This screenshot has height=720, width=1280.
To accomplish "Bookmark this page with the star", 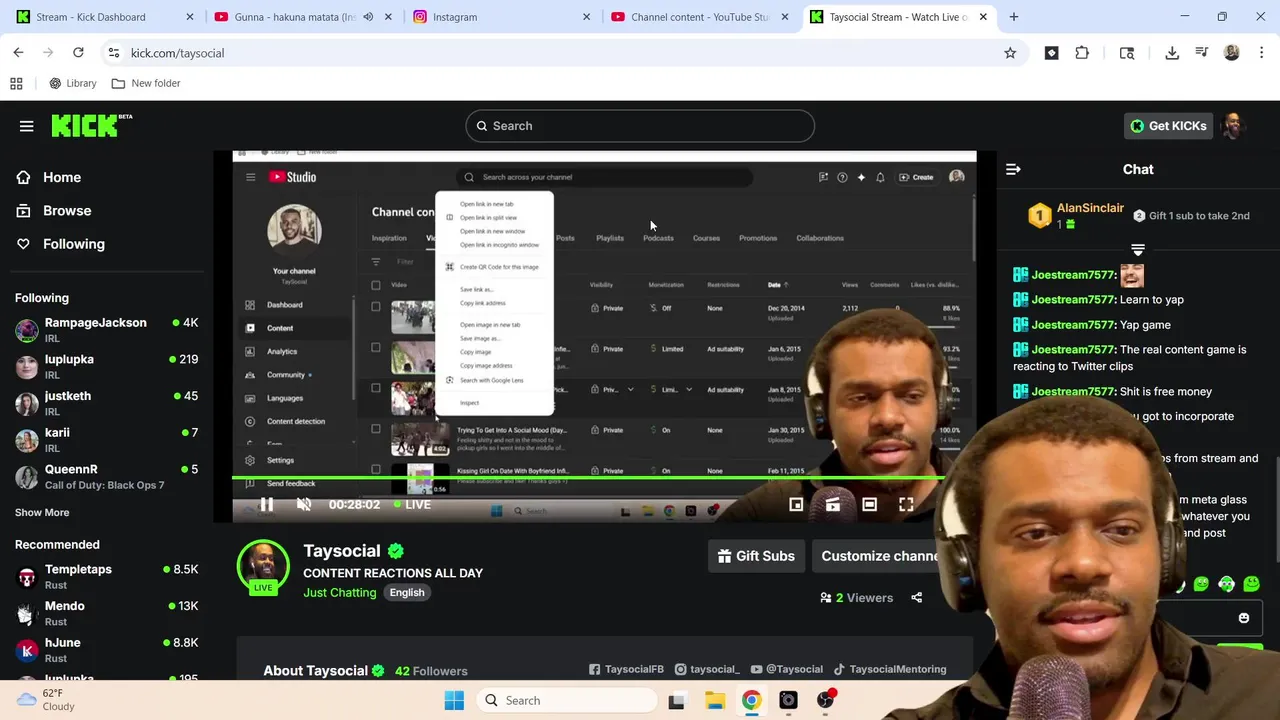I will coord(1010,53).
